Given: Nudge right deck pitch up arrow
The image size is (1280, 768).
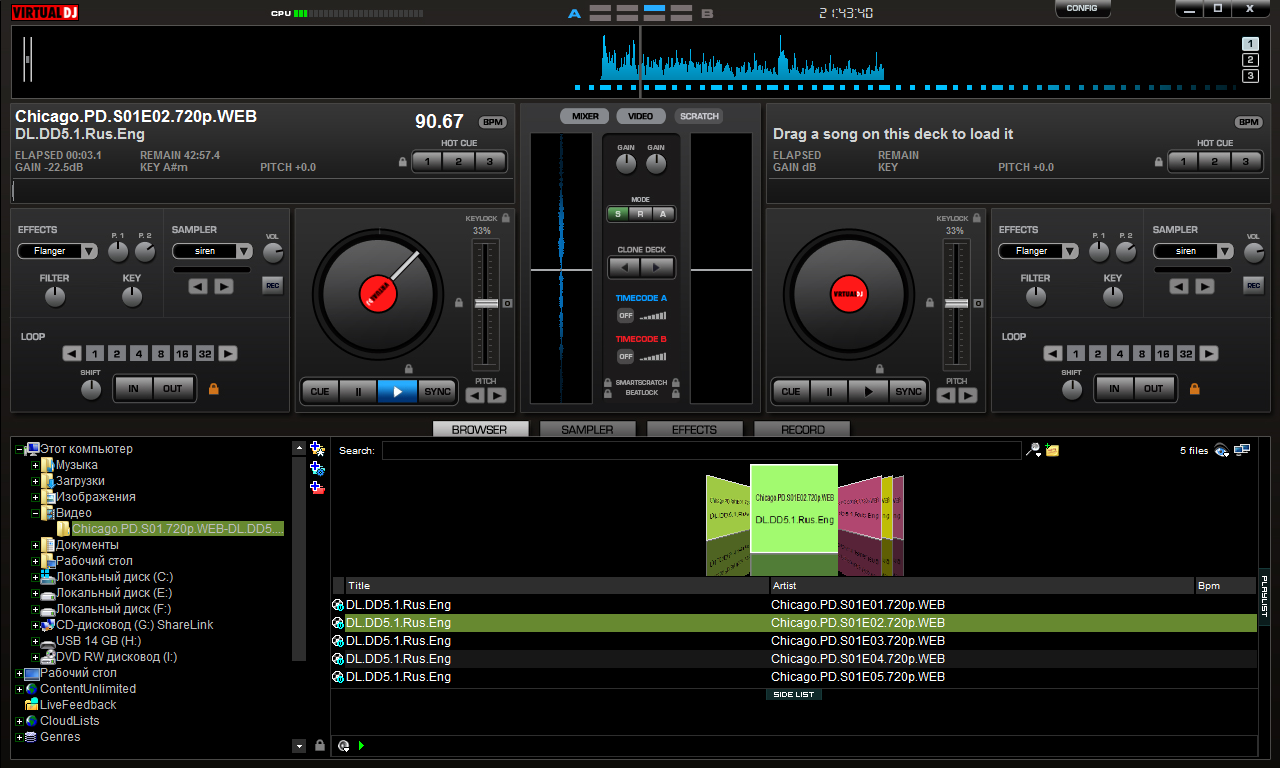Looking at the screenshot, I should [x=967, y=395].
